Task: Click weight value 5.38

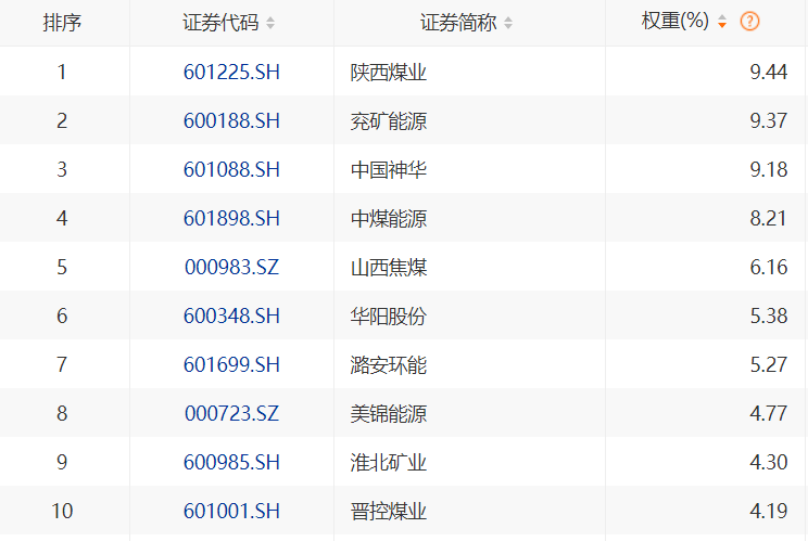Action: point(768,316)
